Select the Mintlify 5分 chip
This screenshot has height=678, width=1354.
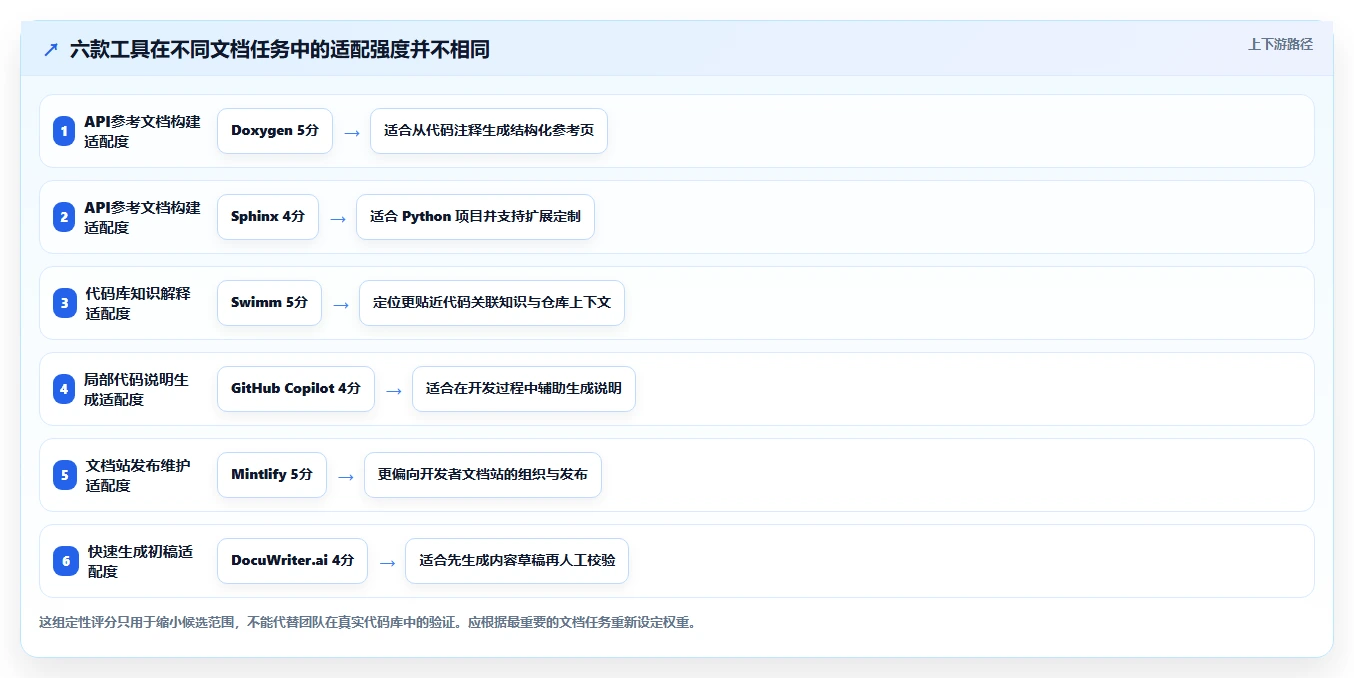pos(272,475)
